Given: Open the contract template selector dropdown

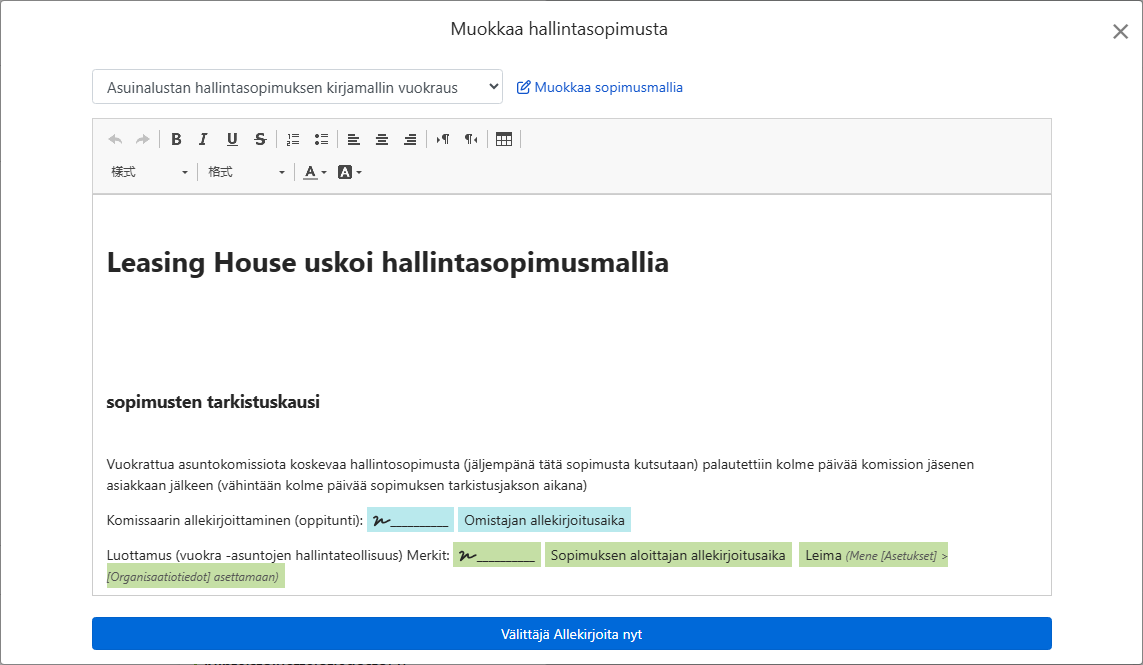Looking at the screenshot, I should pos(297,87).
